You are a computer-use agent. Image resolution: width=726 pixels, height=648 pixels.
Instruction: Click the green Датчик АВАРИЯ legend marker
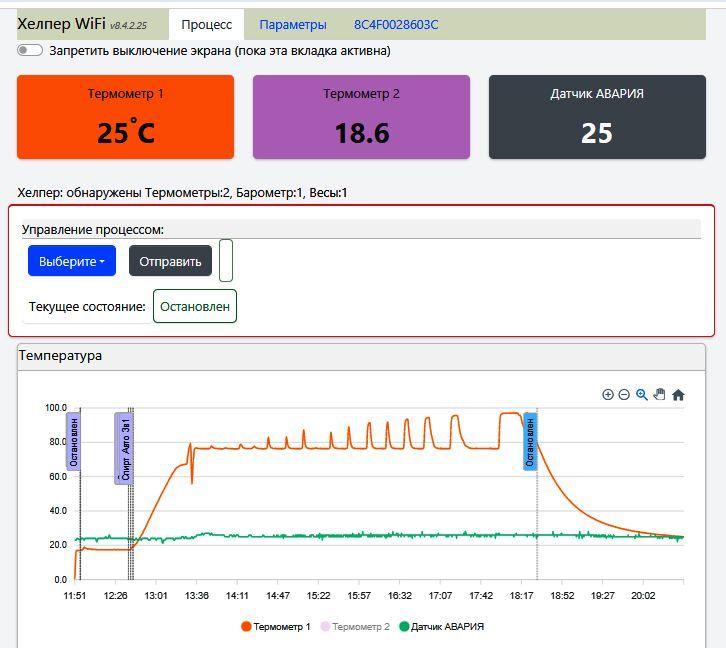404,627
